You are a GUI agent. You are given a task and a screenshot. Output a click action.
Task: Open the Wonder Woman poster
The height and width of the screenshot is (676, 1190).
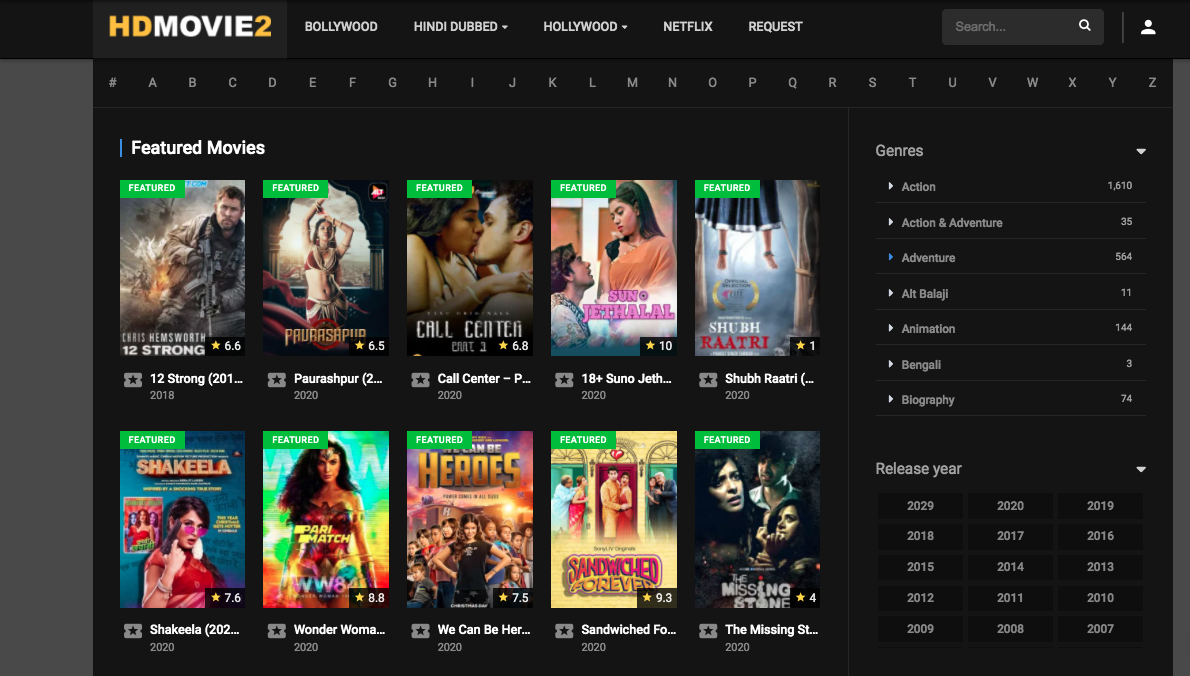coord(326,520)
